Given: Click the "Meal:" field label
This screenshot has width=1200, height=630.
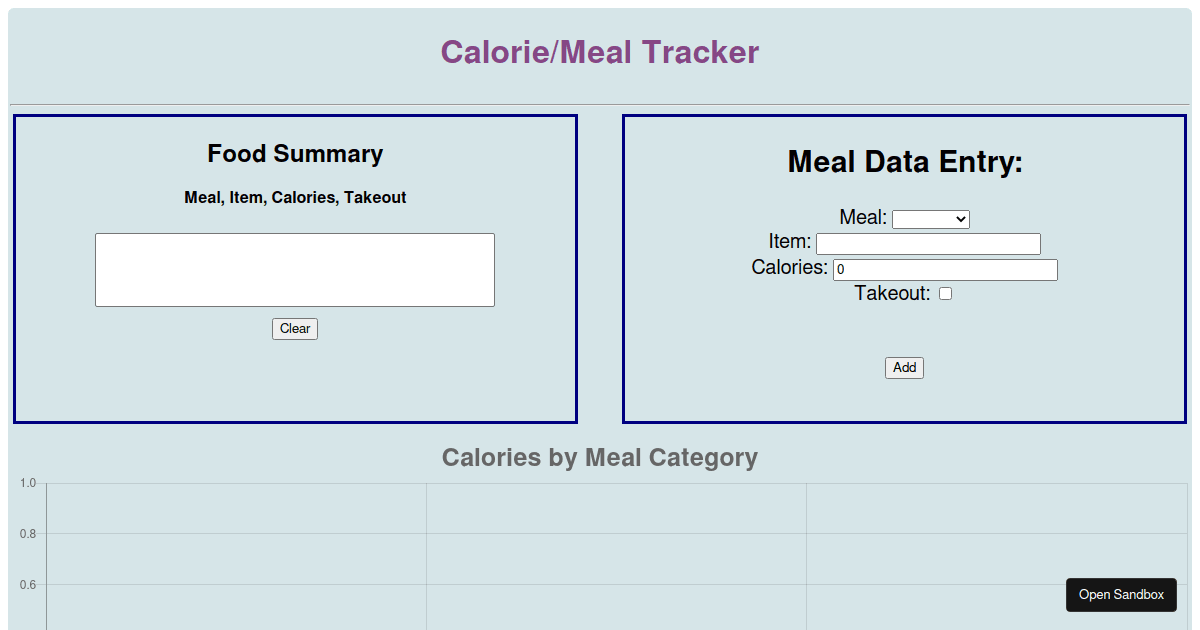Looking at the screenshot, I should point(863,218).
